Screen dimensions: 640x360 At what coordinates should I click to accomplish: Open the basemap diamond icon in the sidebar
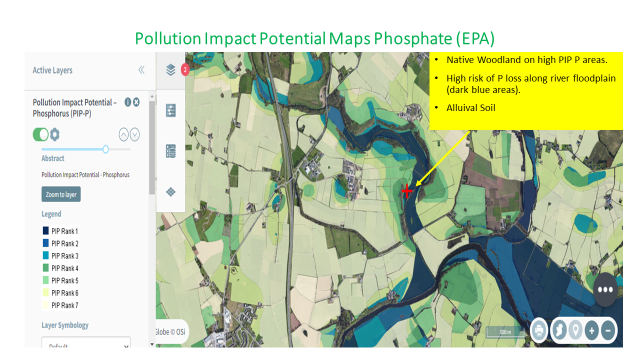[x=171, y=191]
